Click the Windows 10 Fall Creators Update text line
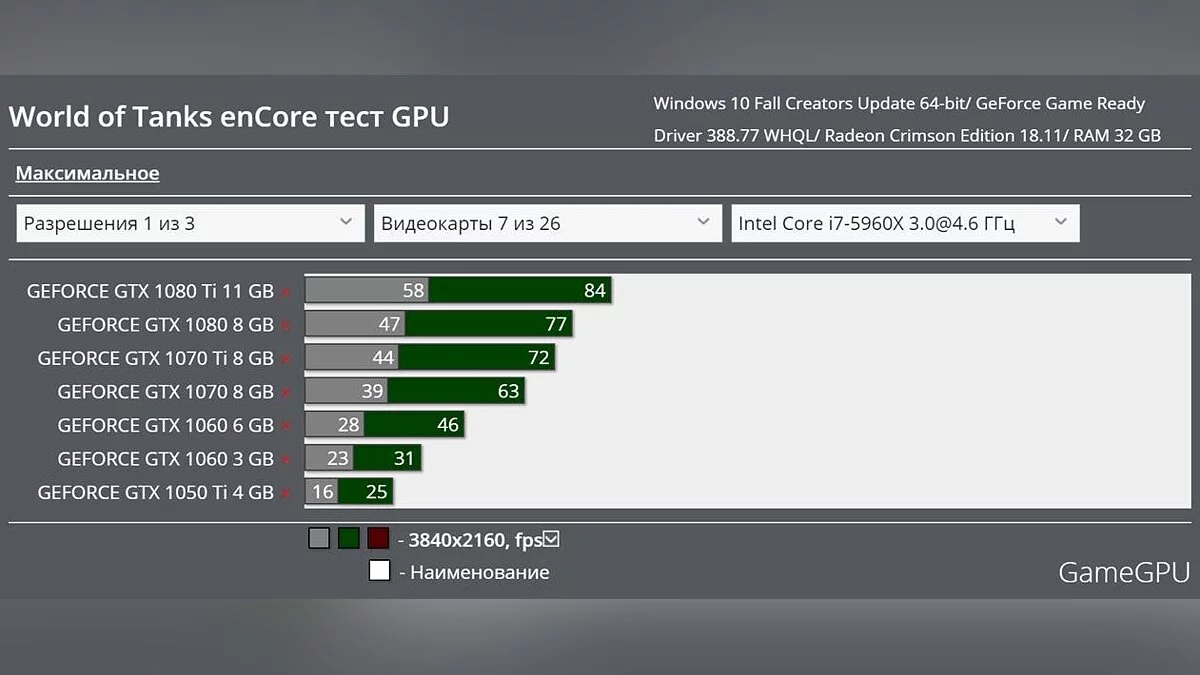This screenshot has width=1200, height=675. tap(899, 103)
